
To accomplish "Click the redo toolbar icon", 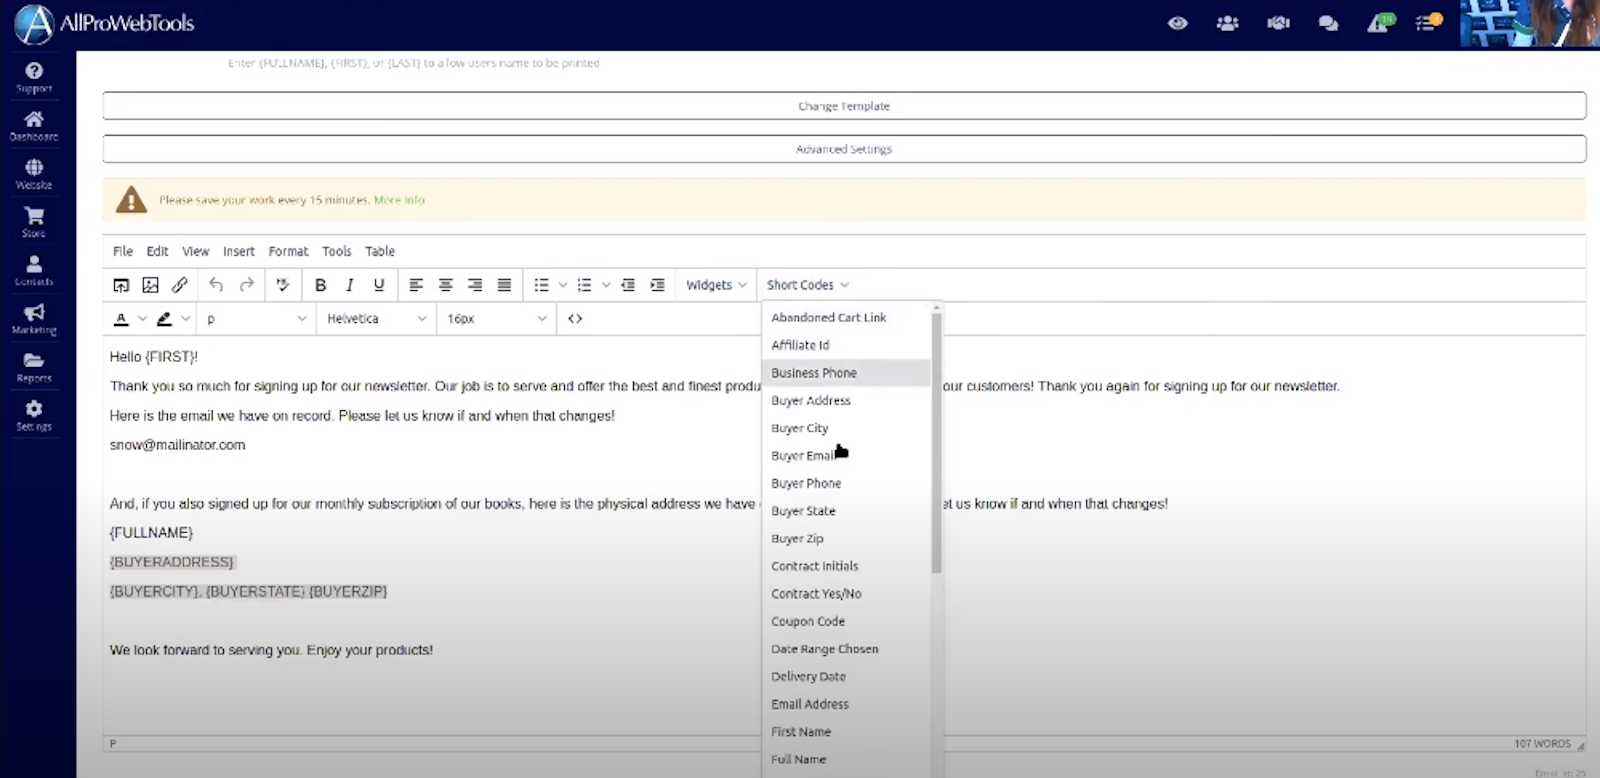I will click(x=246, y=285).
